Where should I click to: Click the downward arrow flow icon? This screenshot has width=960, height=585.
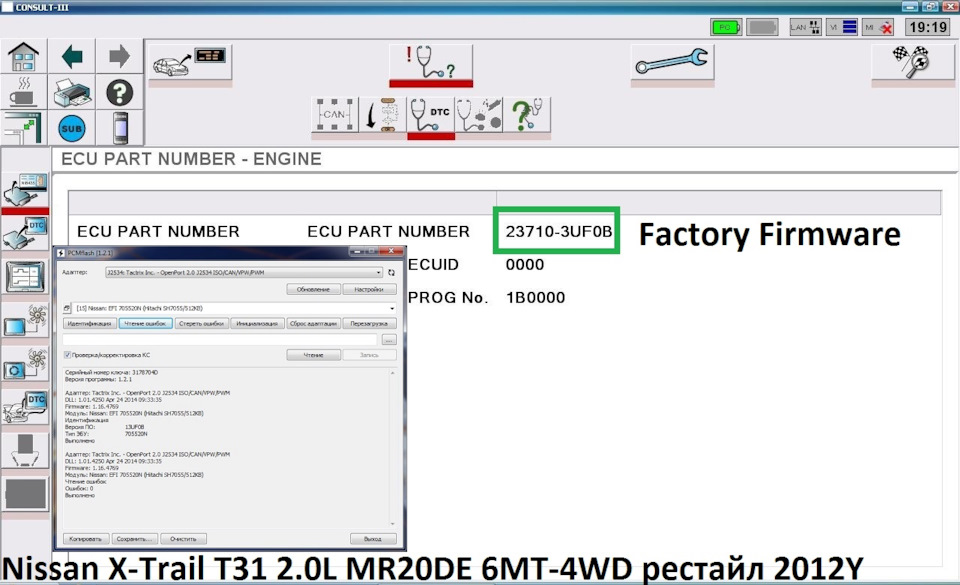(382, 114)
